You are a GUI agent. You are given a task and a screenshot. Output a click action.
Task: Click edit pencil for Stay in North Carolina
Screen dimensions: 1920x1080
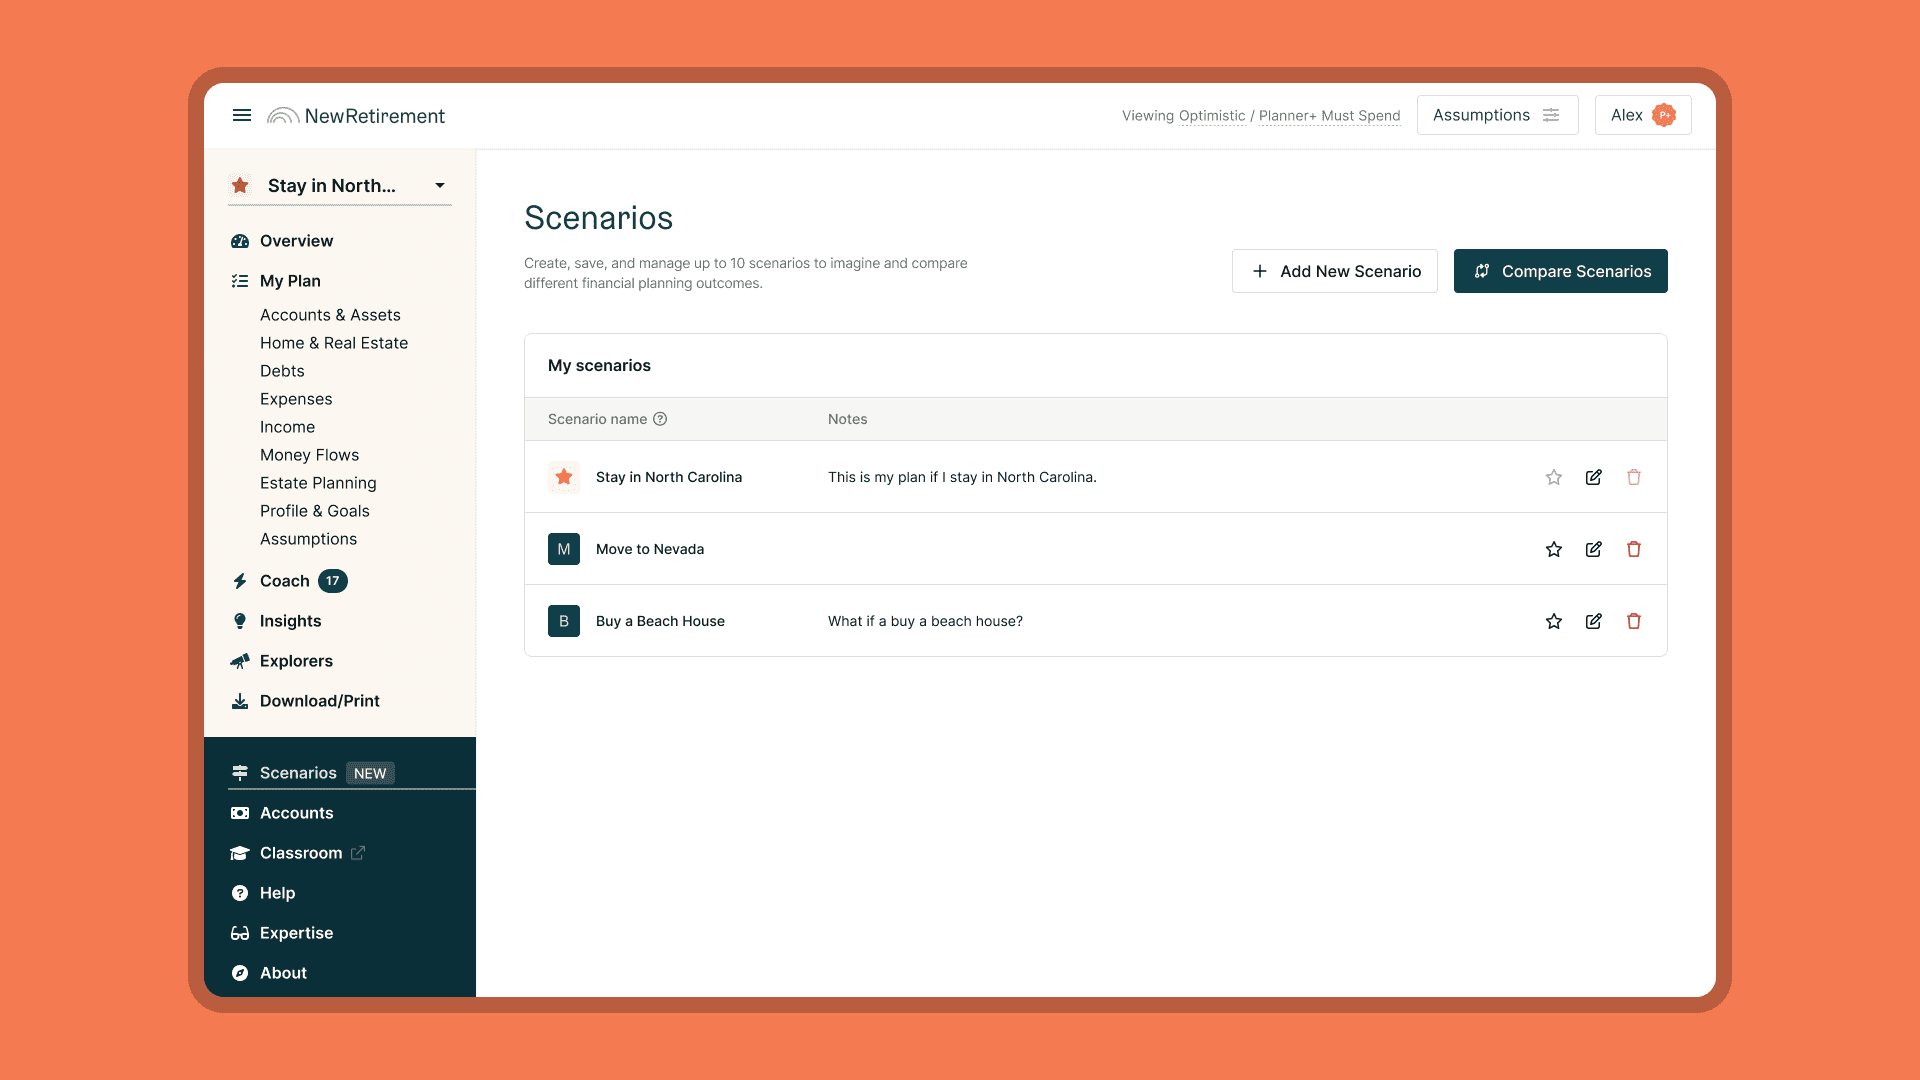click(1593, 477)
